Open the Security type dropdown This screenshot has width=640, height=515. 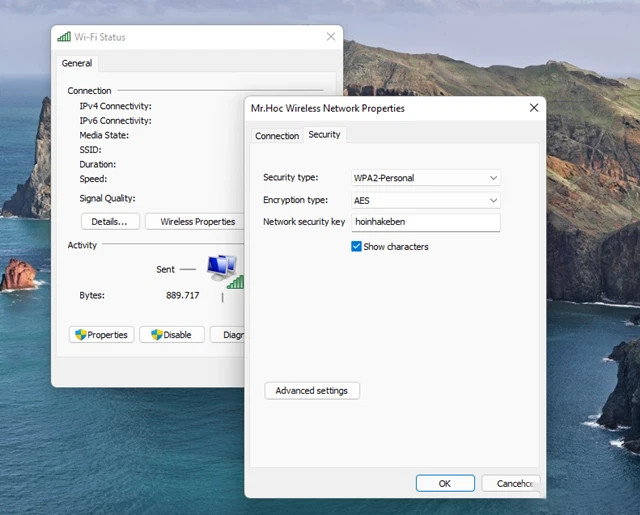pos(426,178)
